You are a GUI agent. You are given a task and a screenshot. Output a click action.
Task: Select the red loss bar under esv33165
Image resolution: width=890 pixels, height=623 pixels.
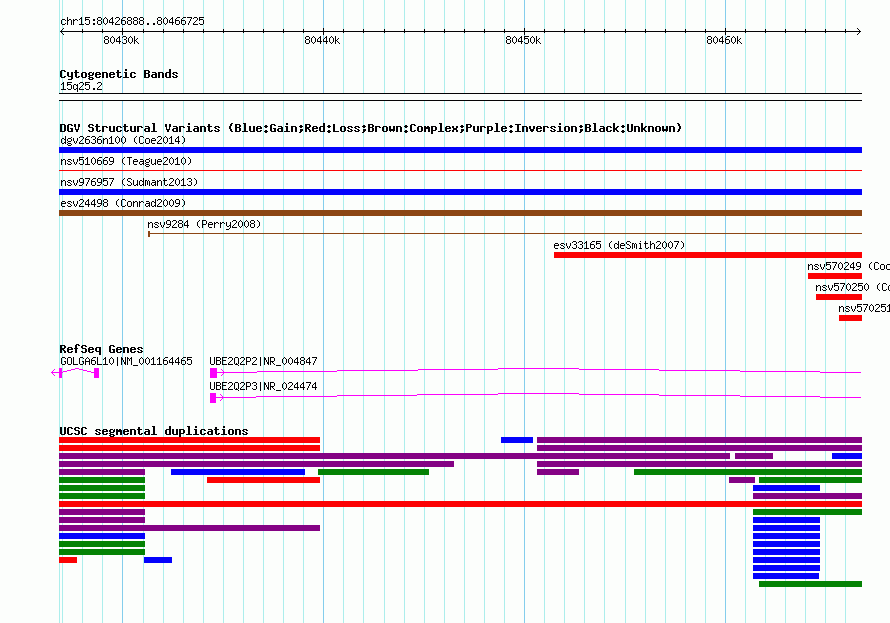click(x=708, y=255)
